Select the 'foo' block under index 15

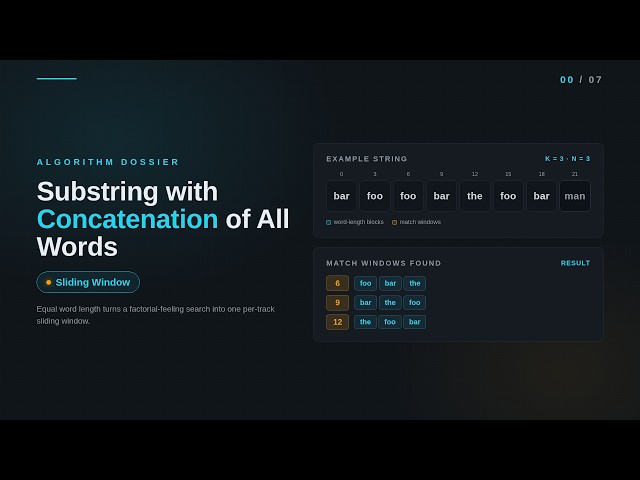click(508, 196)
